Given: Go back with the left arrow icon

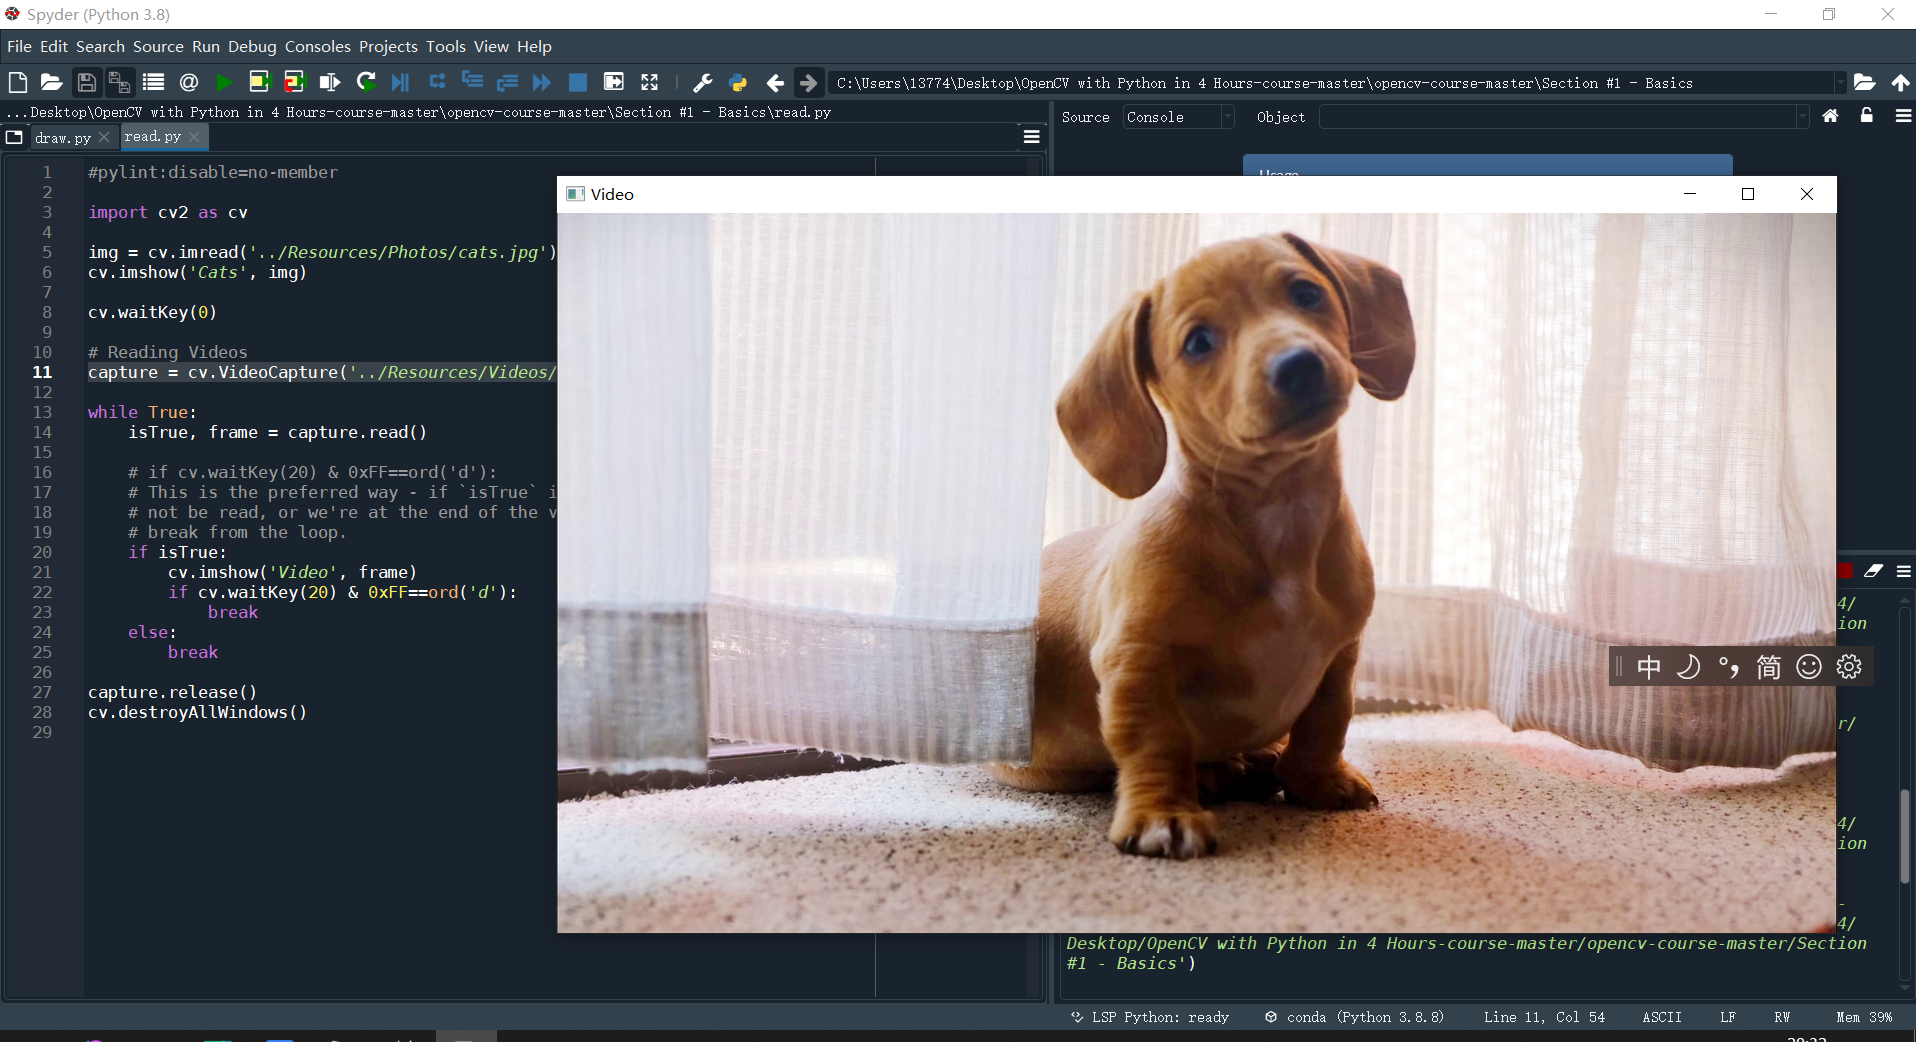Looking at the screenshot, I should [x=774, y=82].
